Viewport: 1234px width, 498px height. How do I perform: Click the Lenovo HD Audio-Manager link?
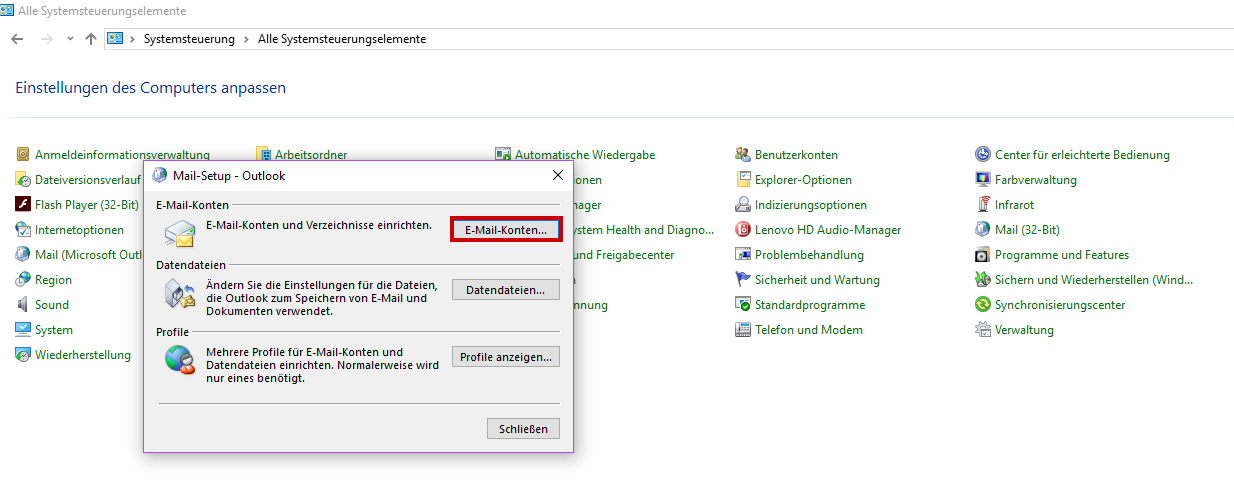pos(828,230)
